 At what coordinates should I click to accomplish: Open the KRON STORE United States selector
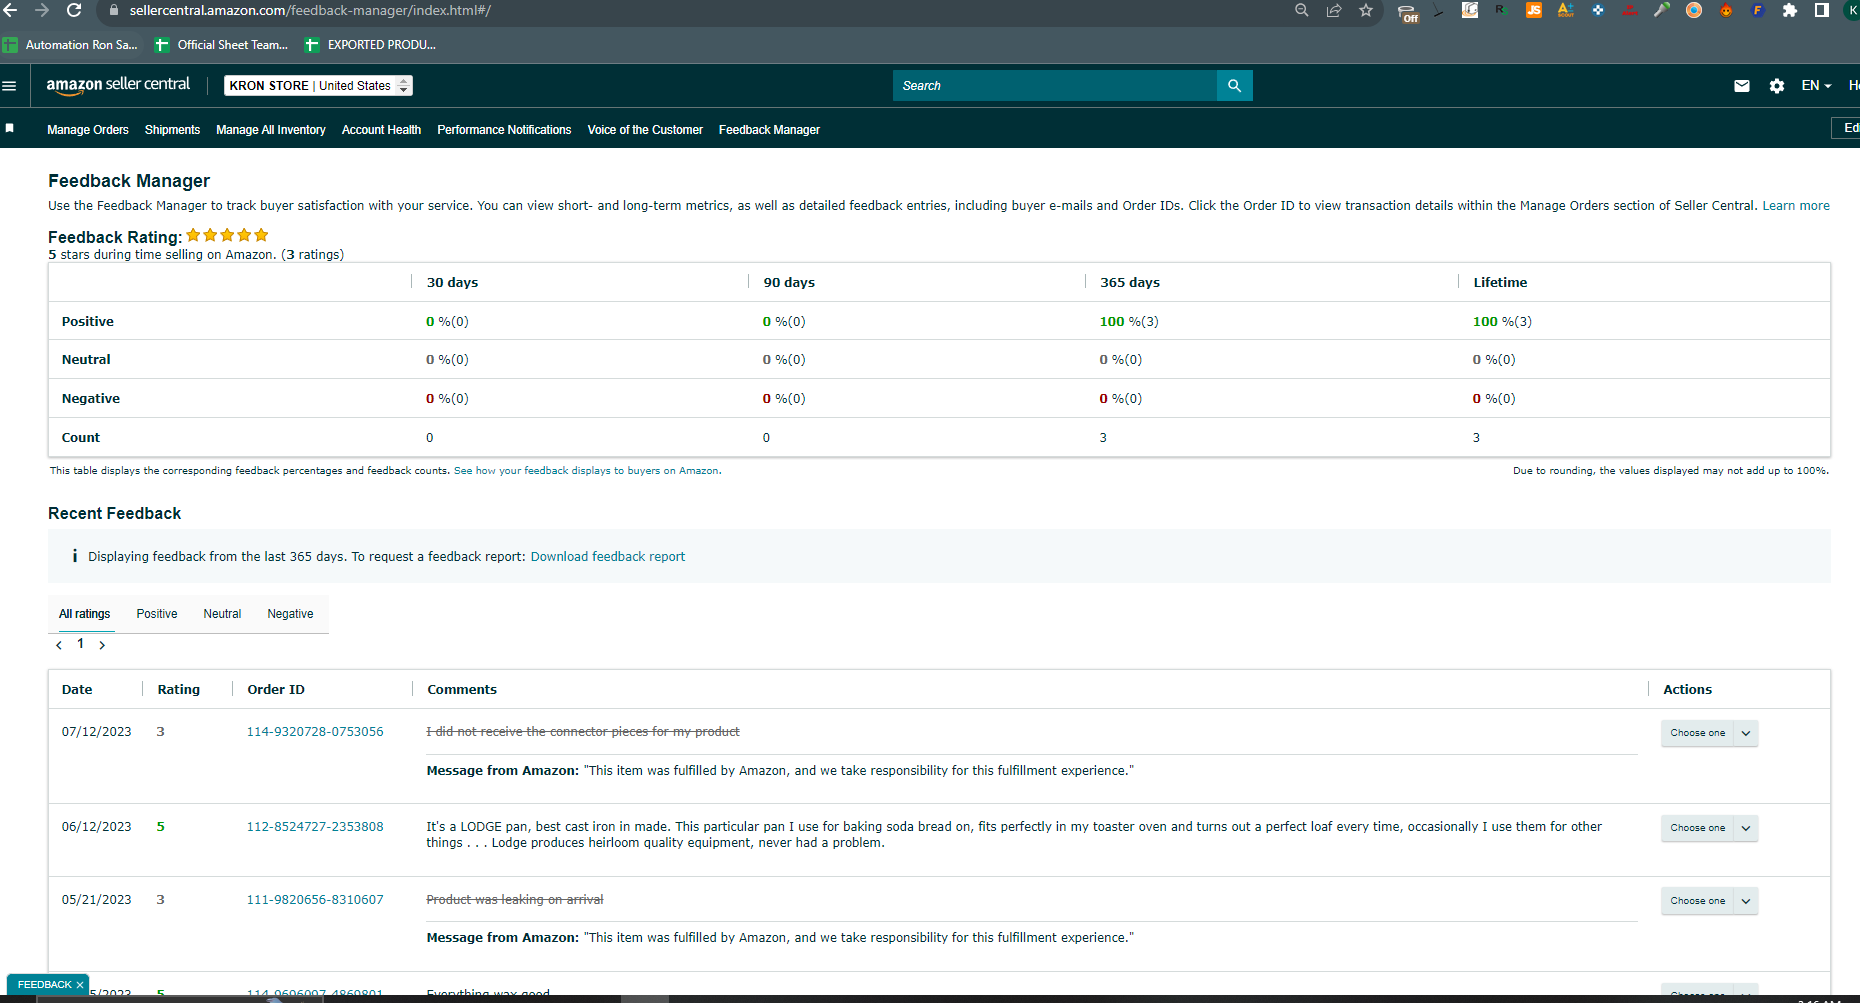pos(318,86)
